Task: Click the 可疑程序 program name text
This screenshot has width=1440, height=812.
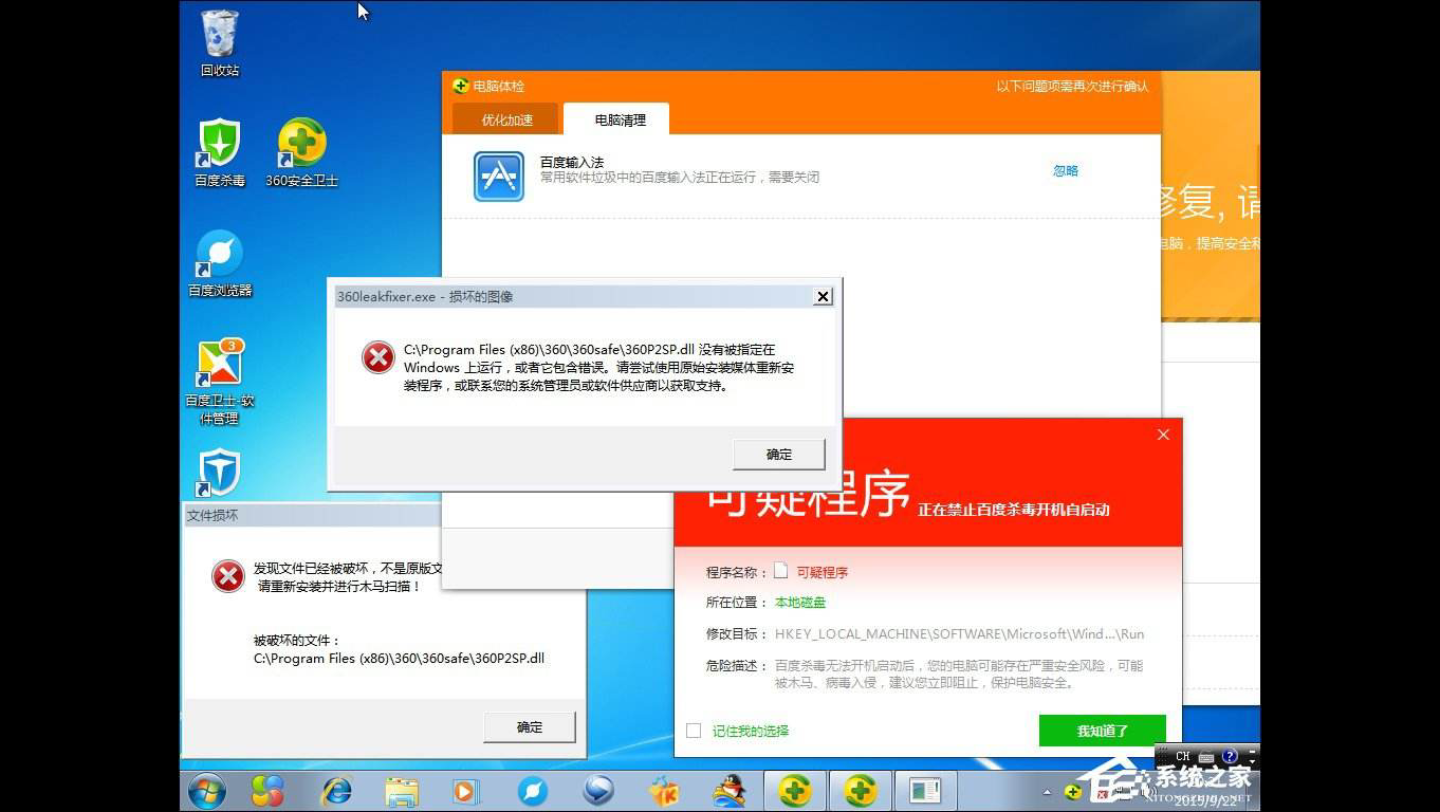Action: pos(822,573)
